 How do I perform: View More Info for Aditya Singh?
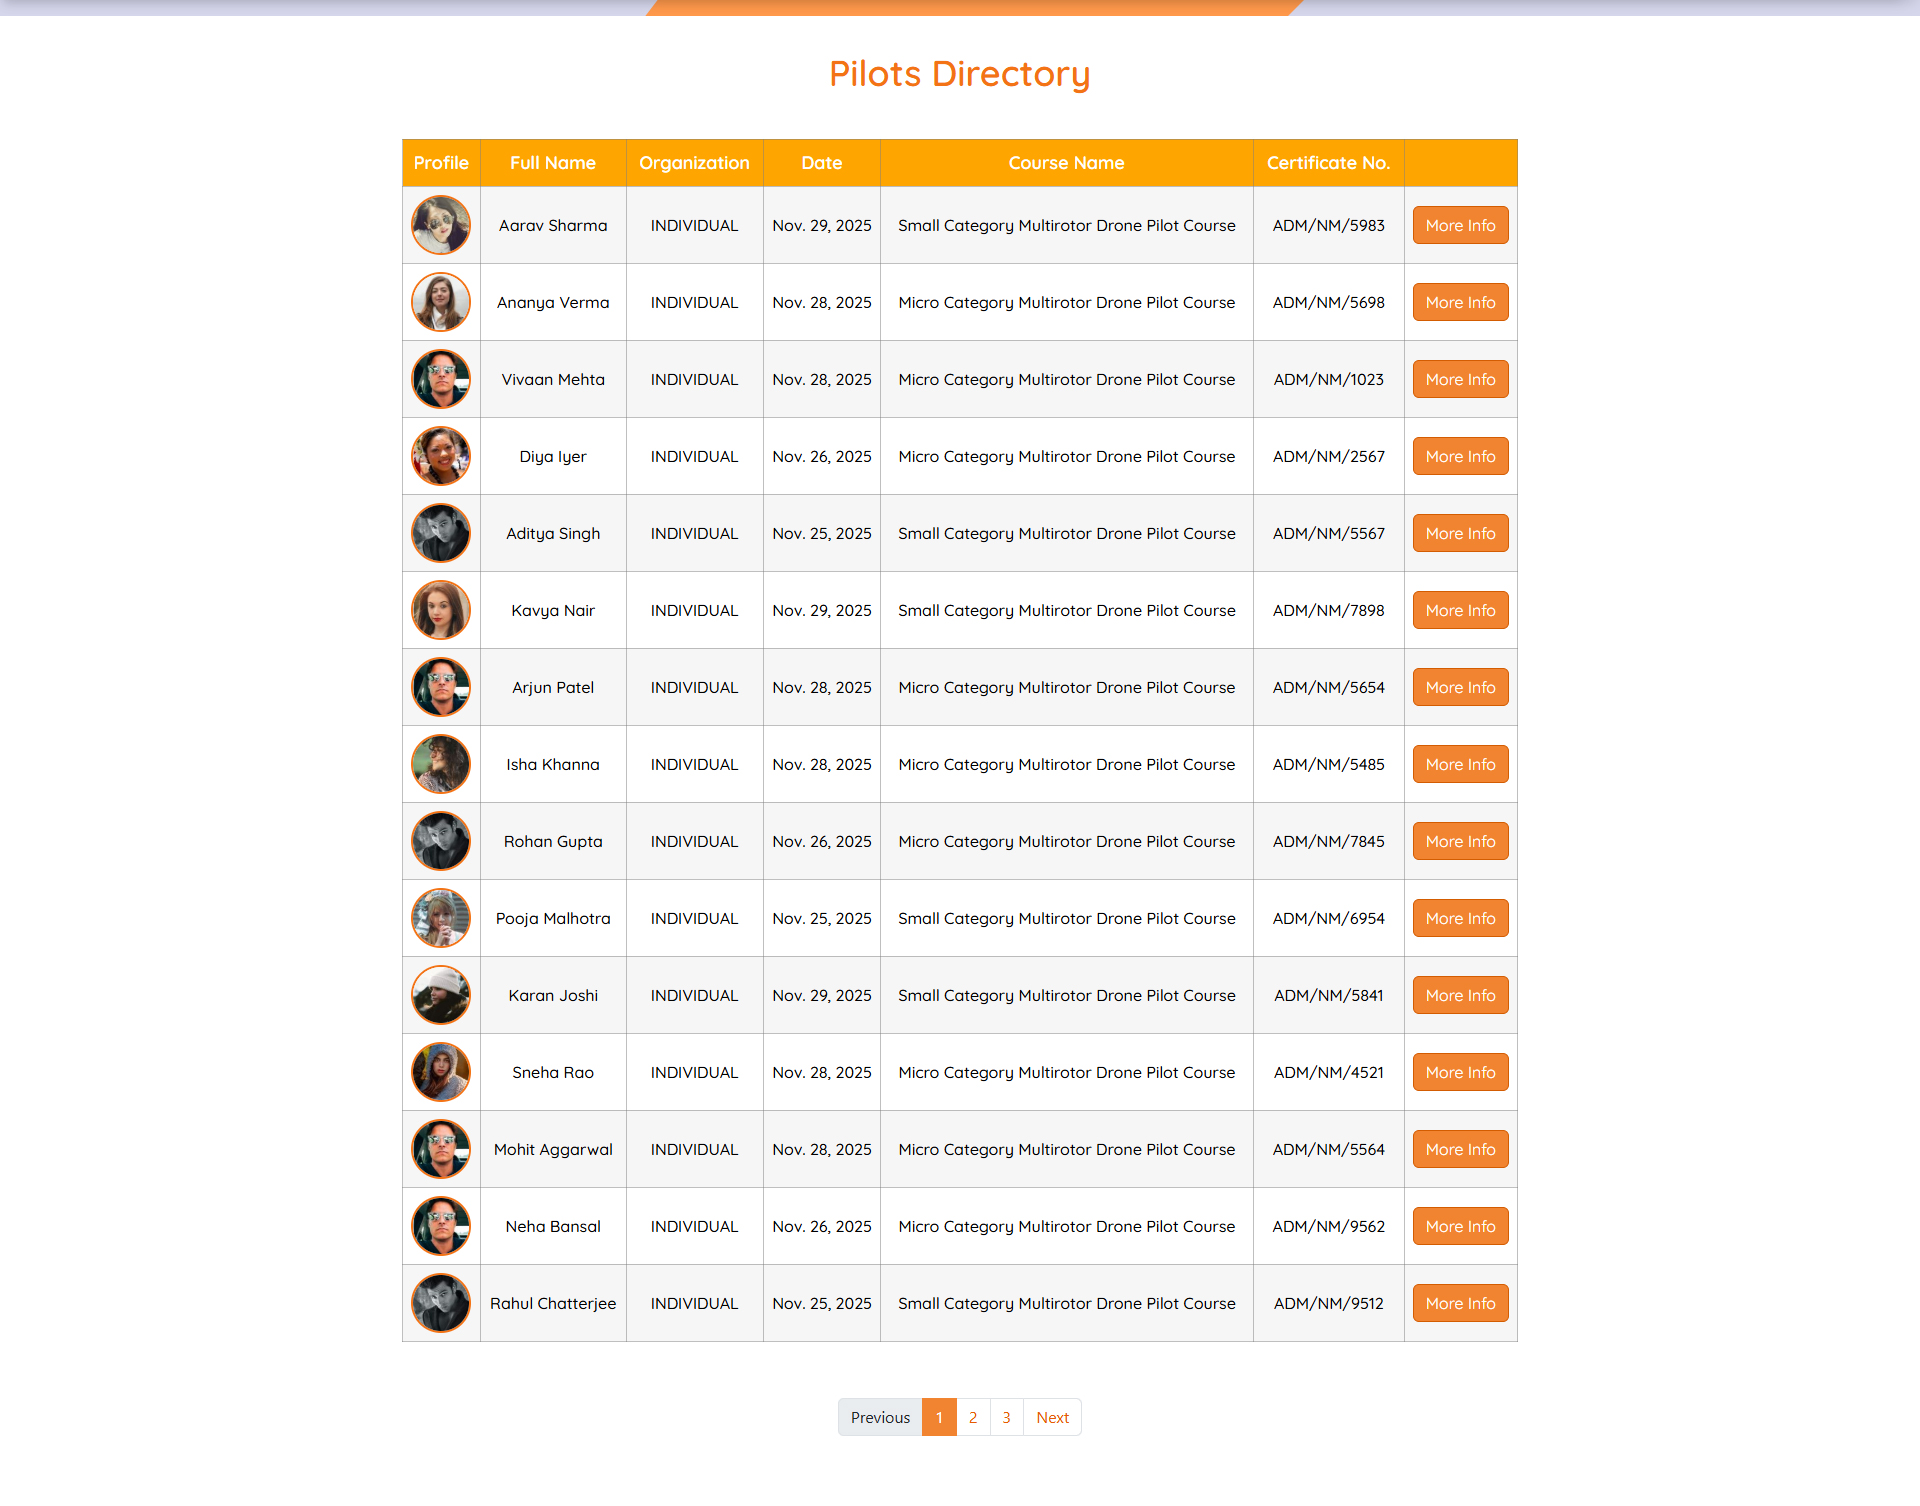1460,533
